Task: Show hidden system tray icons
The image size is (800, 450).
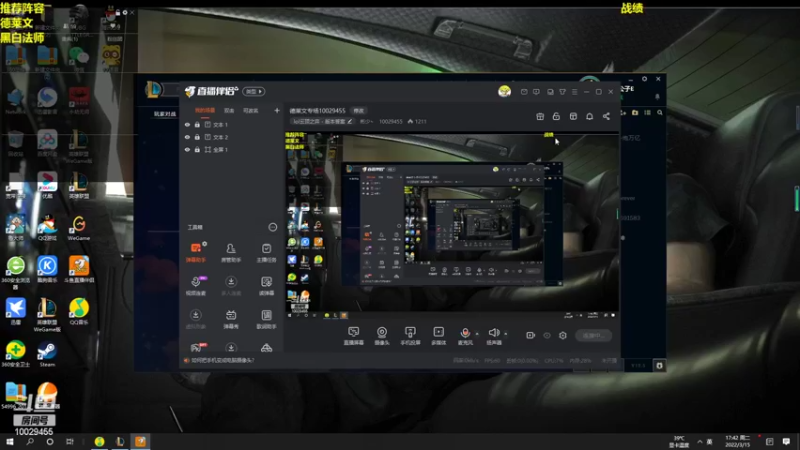Action: [x=699, y=442]
